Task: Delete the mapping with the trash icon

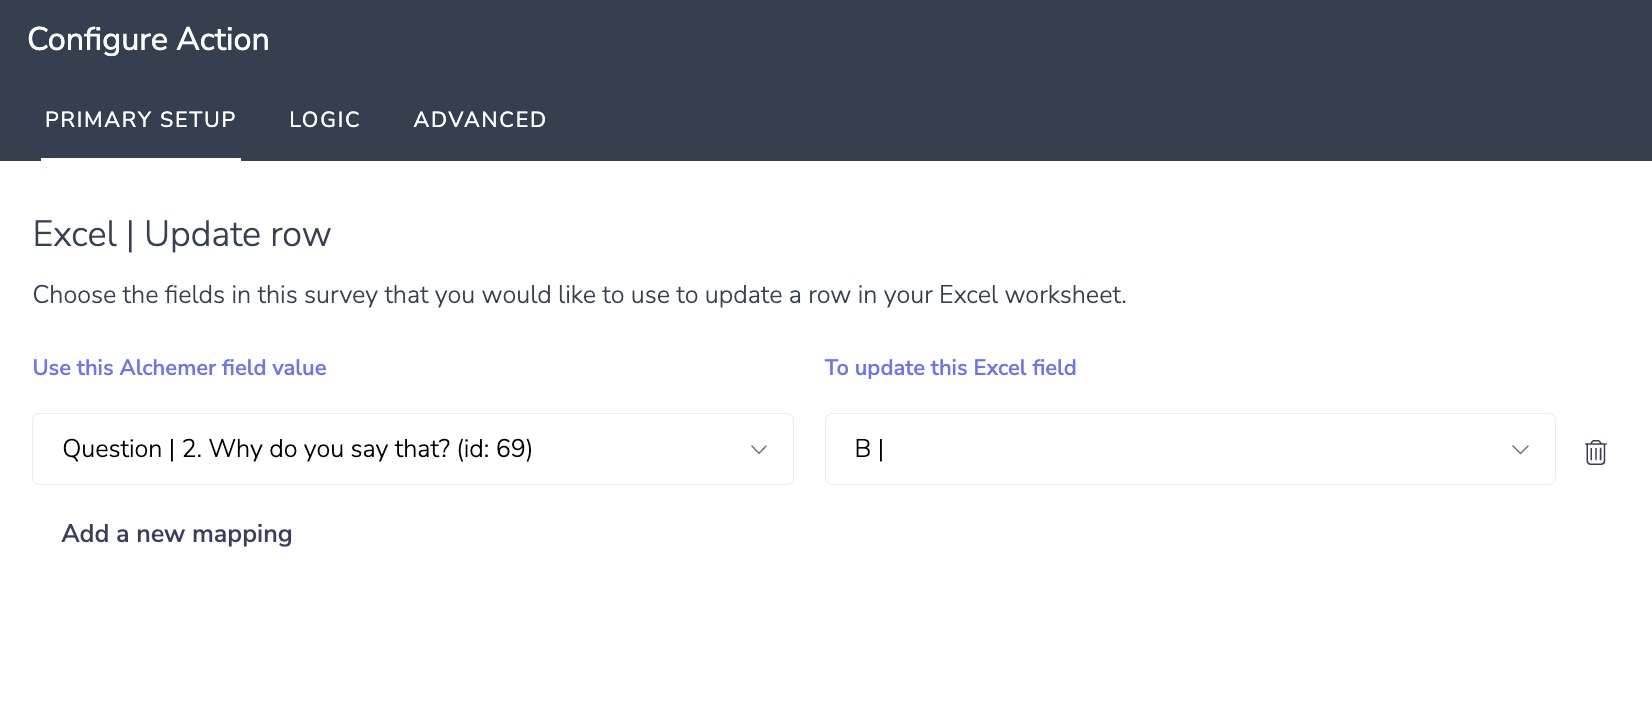Action: (1595, 452)
